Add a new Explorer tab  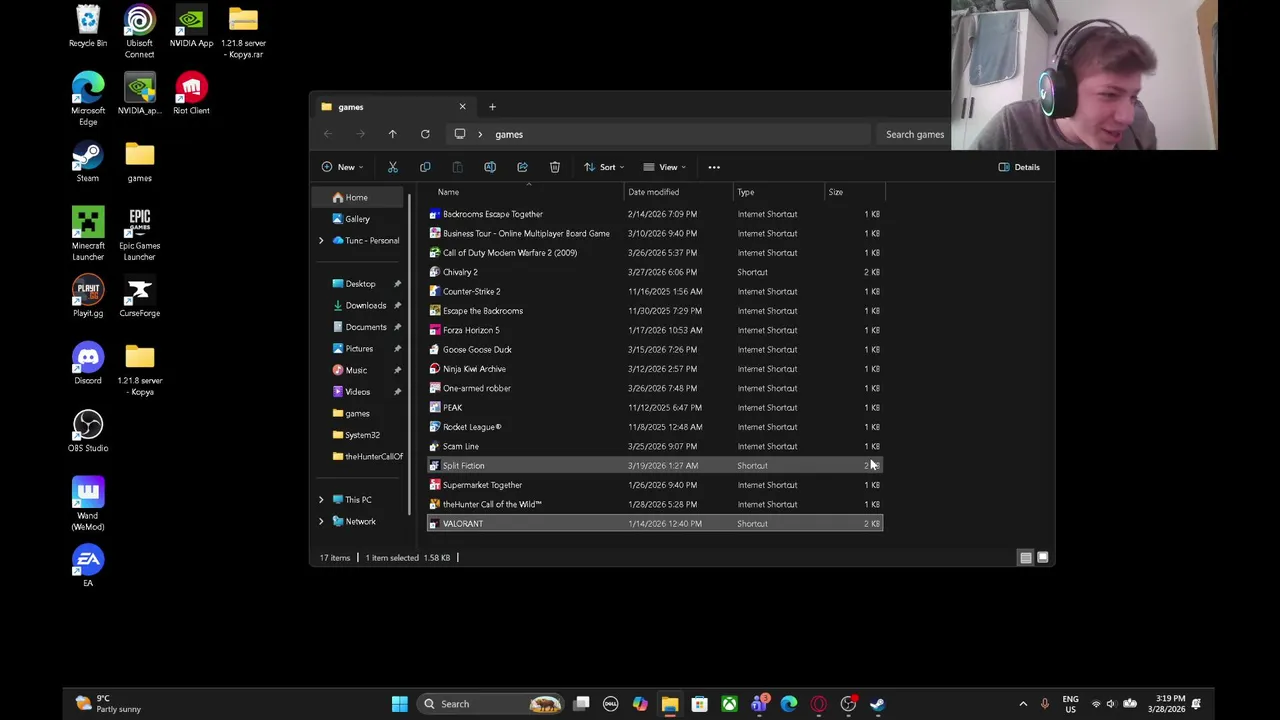point(492,107)
